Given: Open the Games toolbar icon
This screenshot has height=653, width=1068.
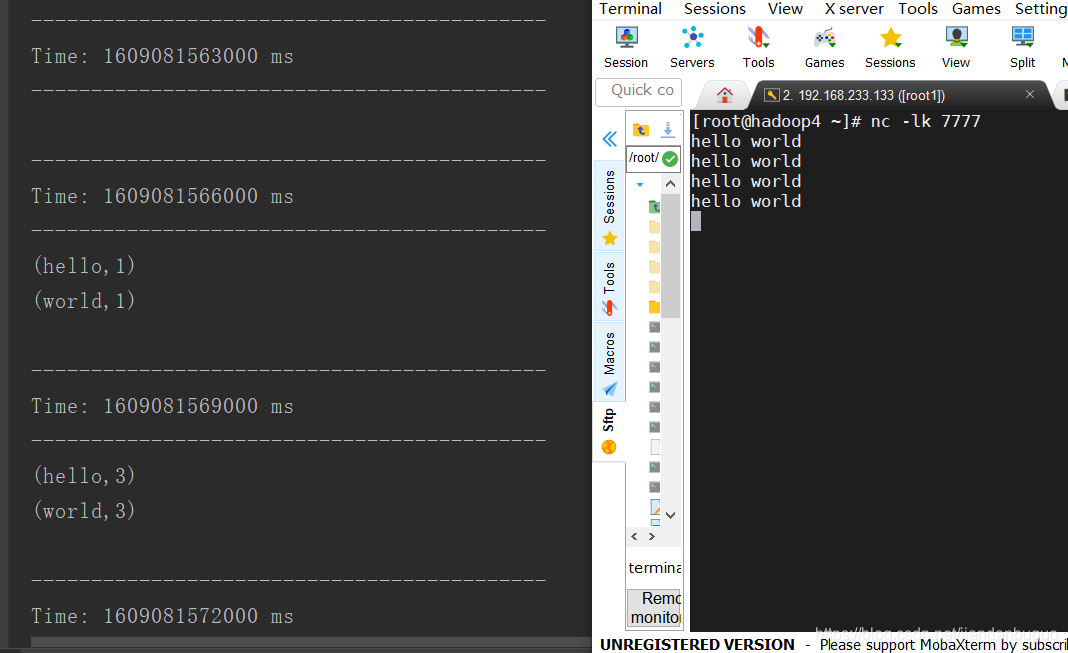Looking at the screenshot, I should (824, 46).
